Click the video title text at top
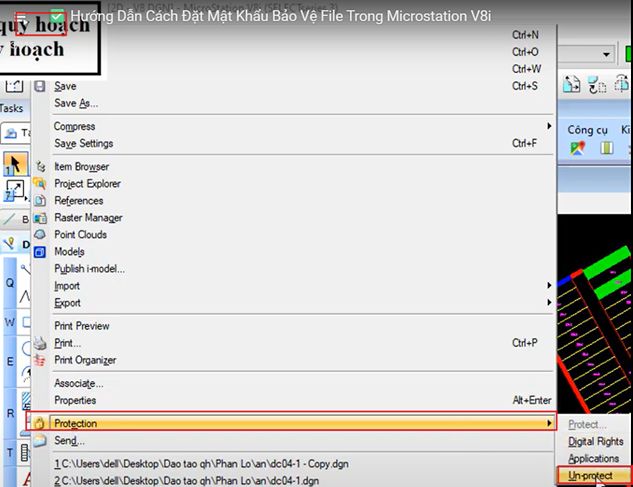The height and width of the screenshot is (487, 633). pyautogui.click(x=281, y=16)
